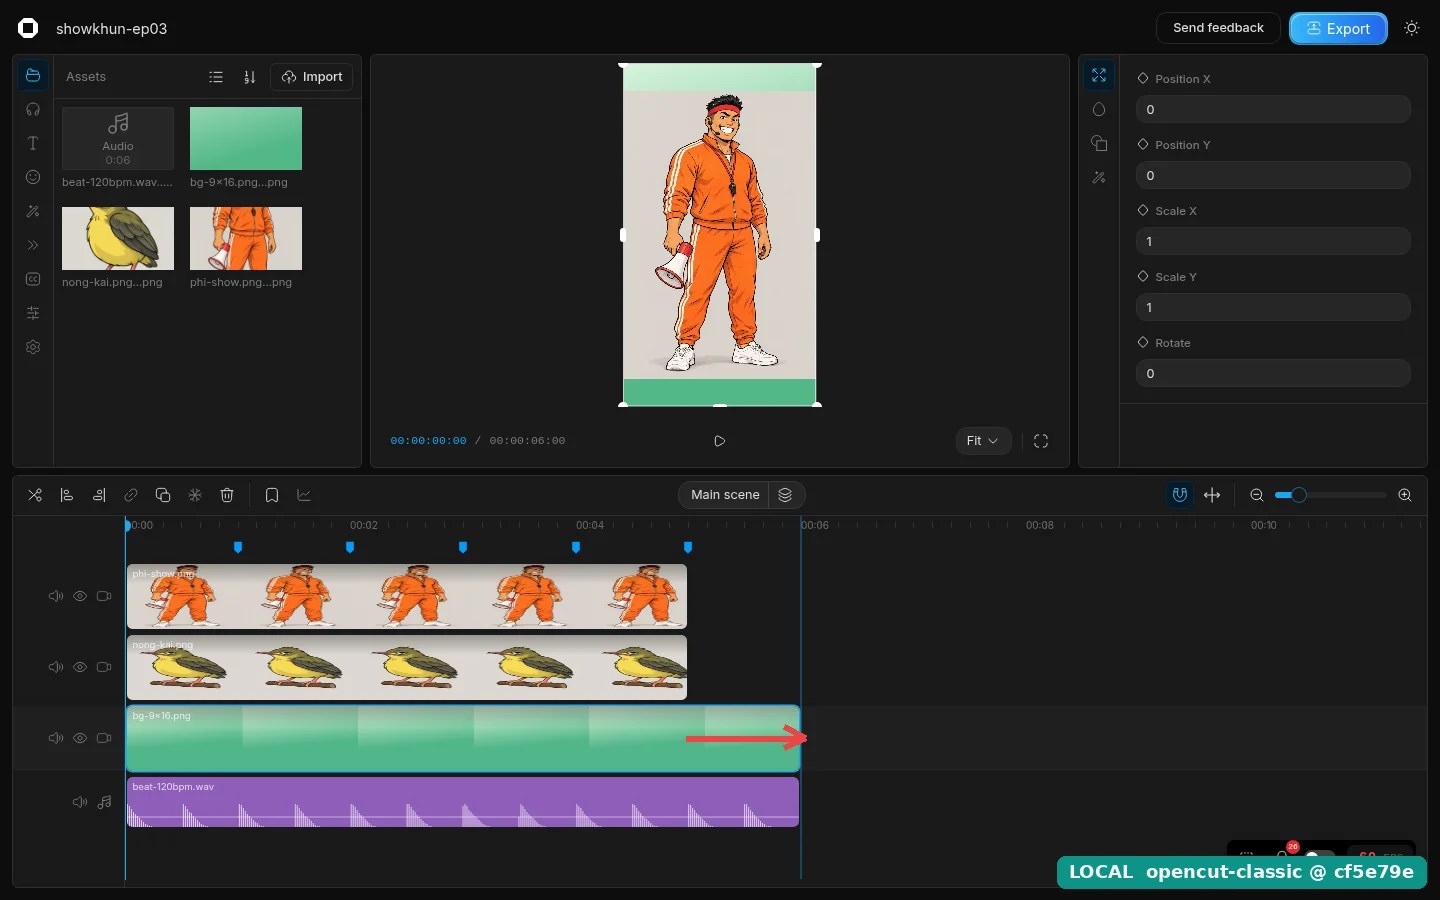The height and width of the screenshot is (900, 1440).
Task: Open the Main scene selector
Action: (x=725, y=495)
